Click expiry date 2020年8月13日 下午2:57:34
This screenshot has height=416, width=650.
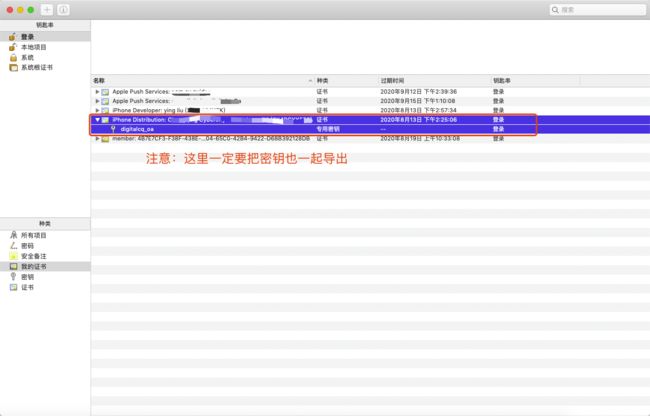[x=418, y=110]
